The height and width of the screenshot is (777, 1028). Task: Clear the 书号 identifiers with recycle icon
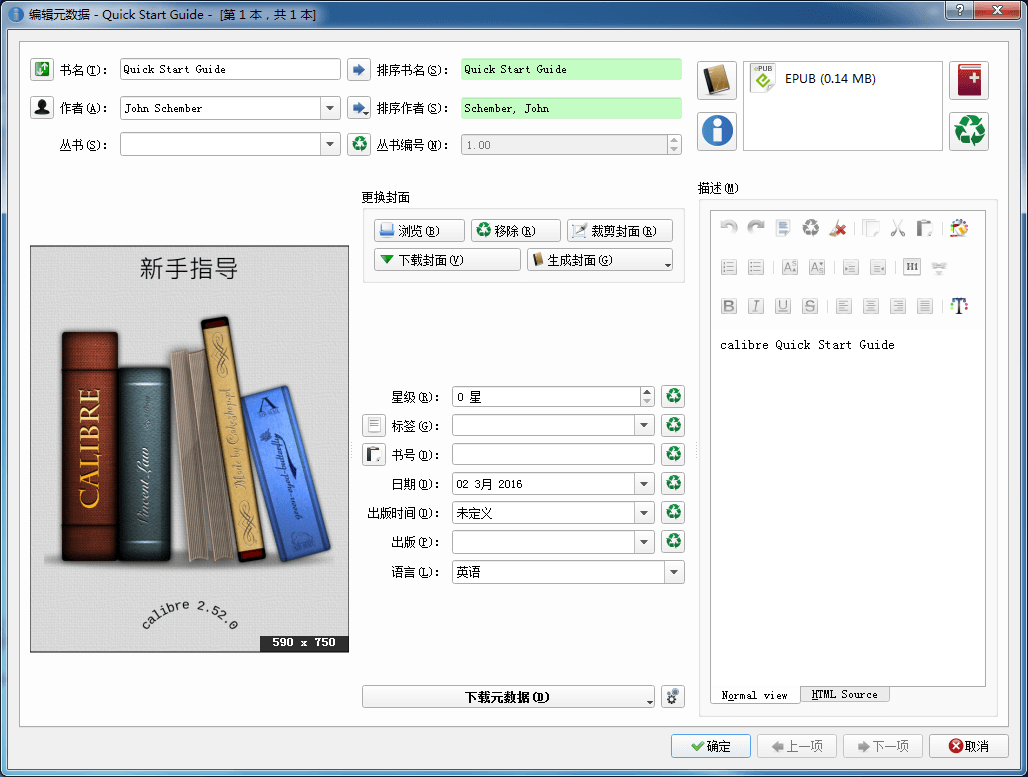click(673, 454)
